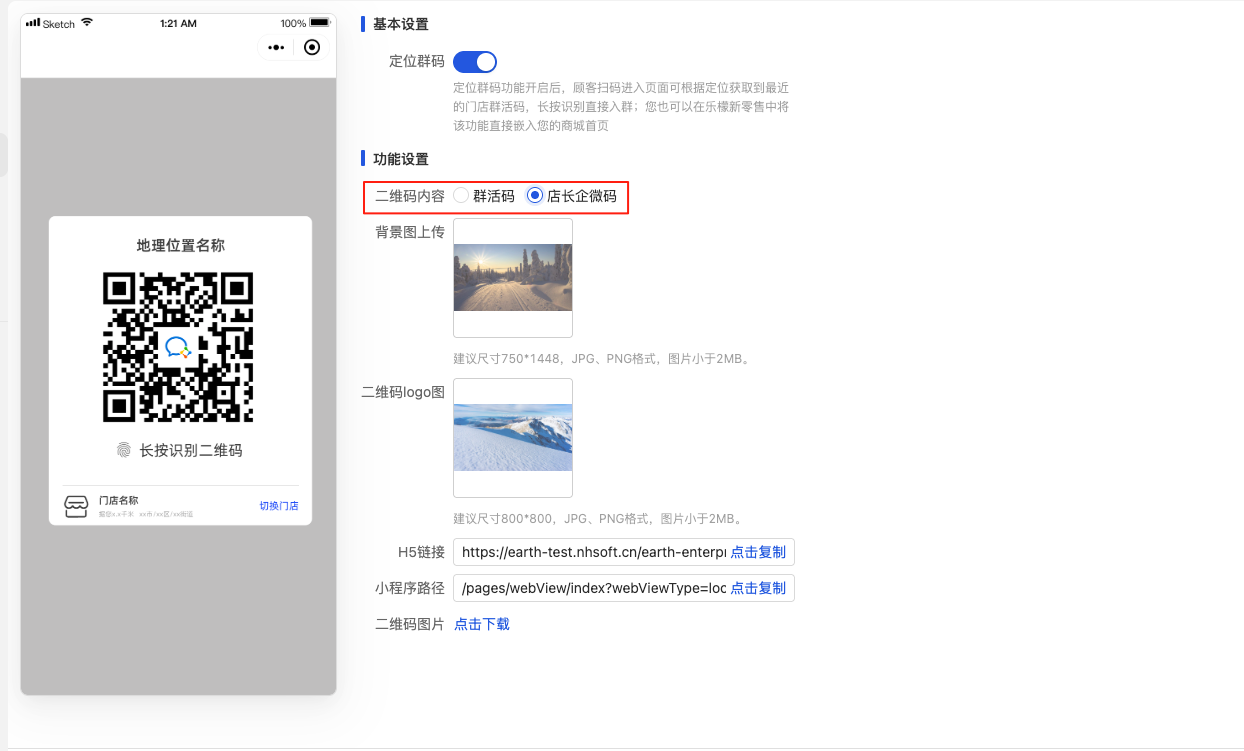Click the 地理位置名称 title text
The height and width of the screenshot is (751, 1244).
181,245
